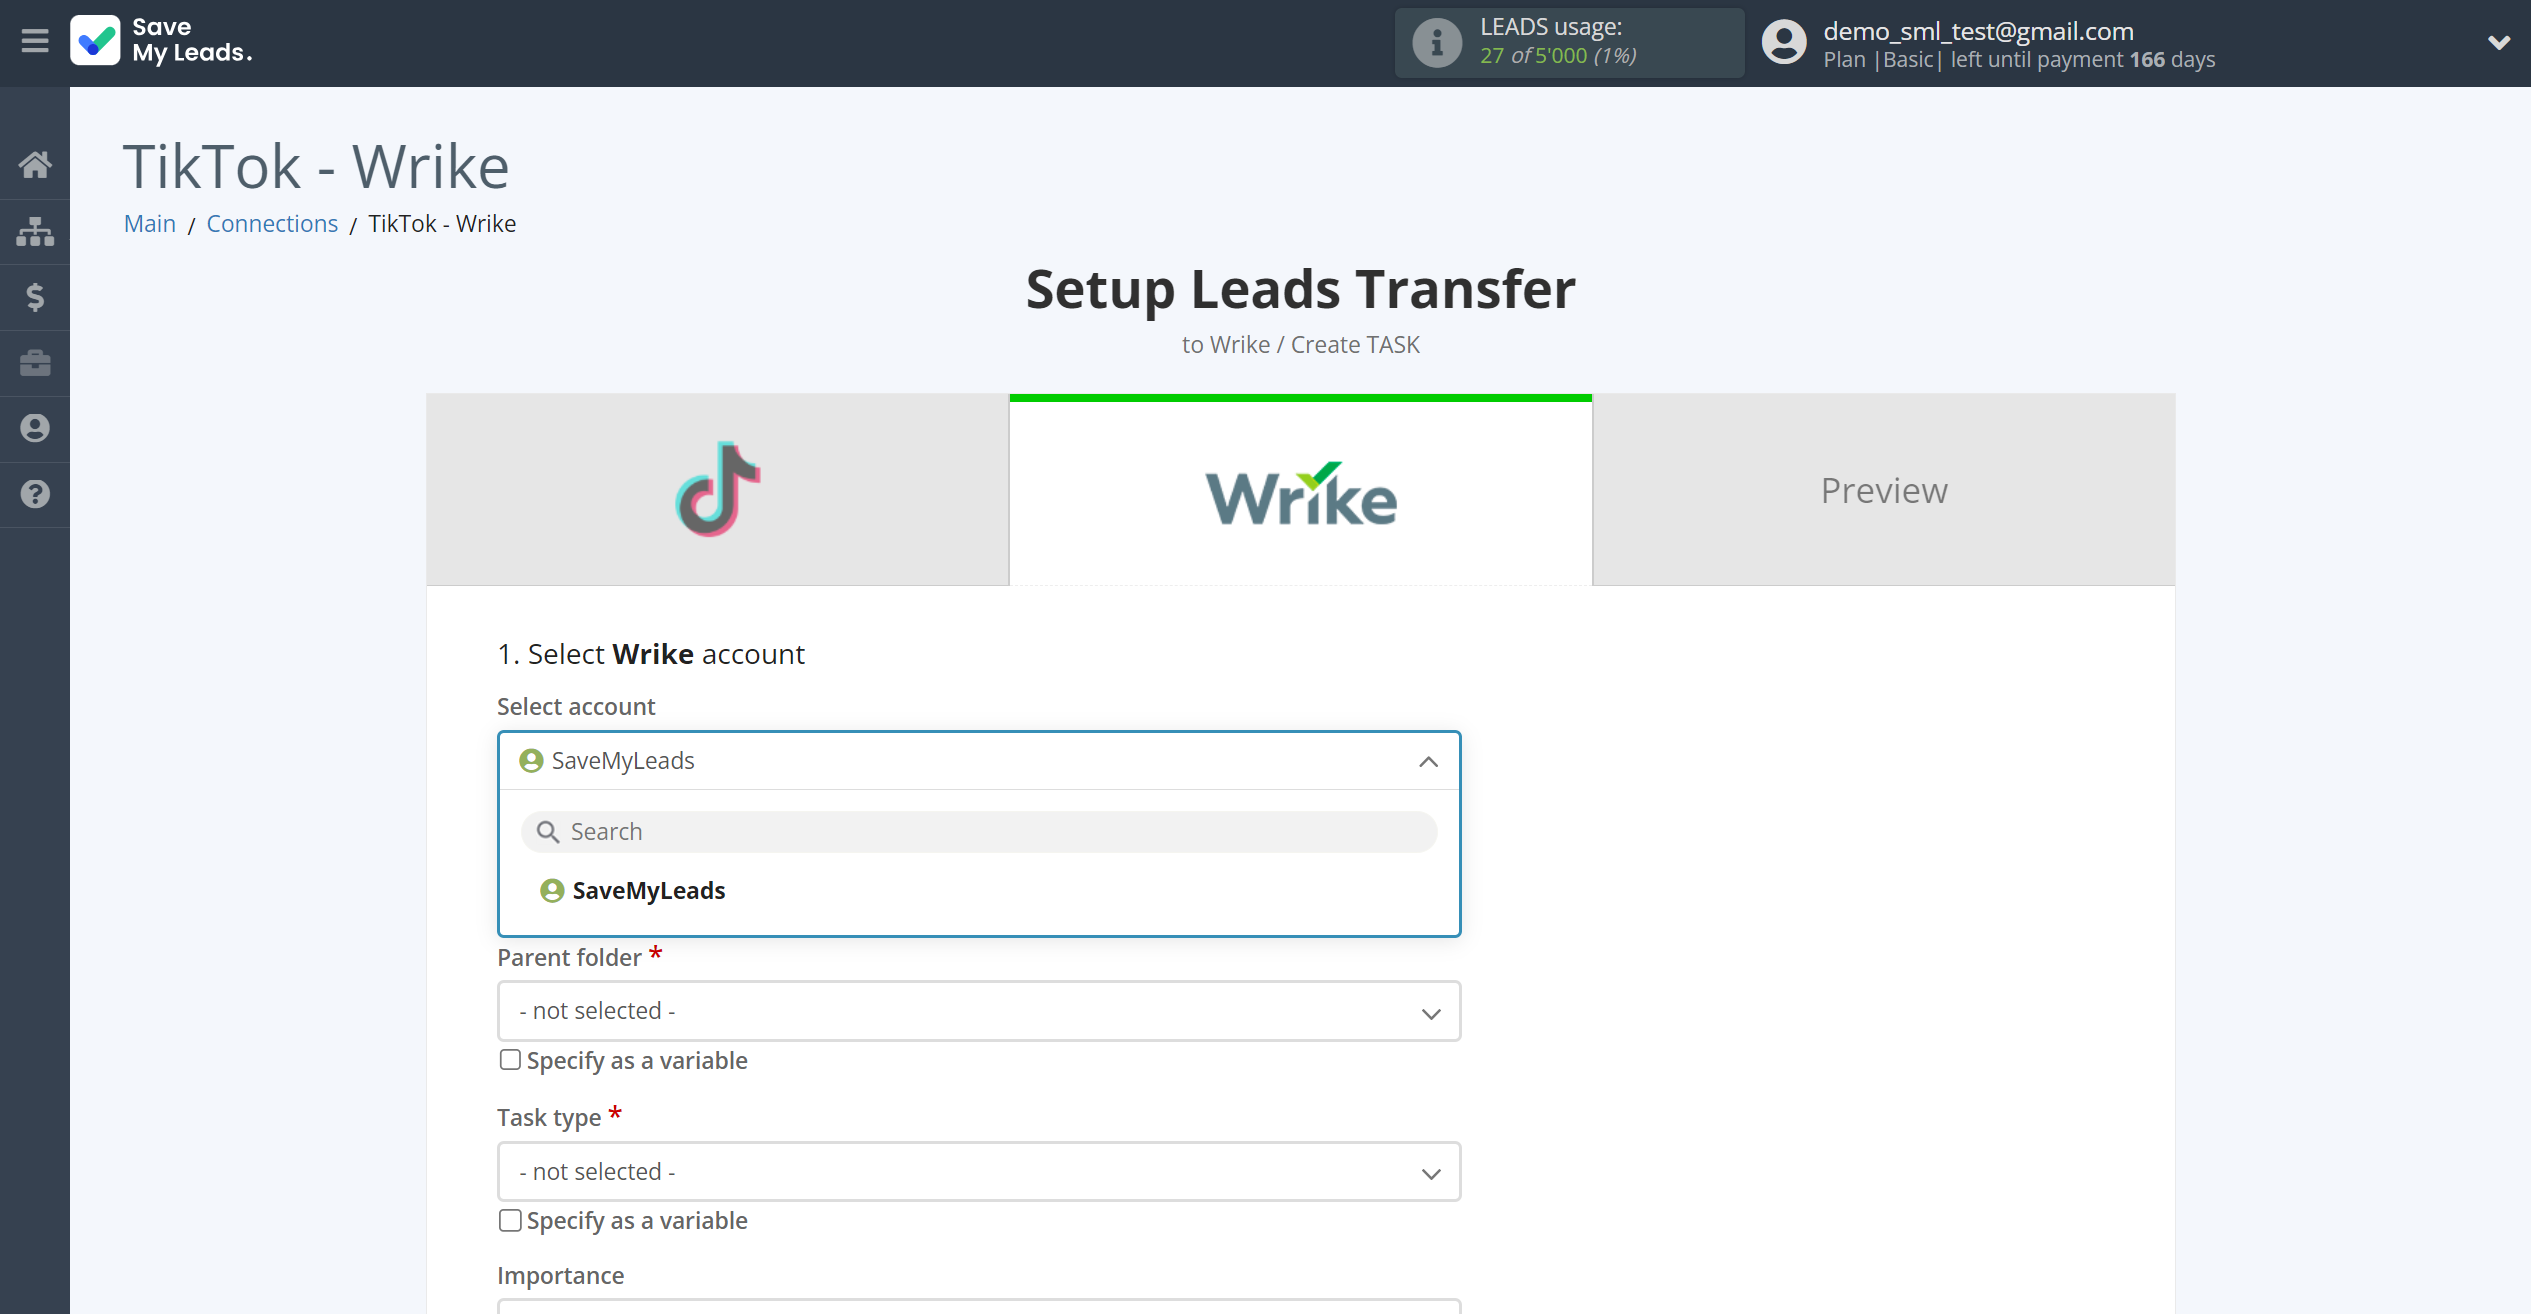Expand the Task type dropdown
Image resolution: width=2531 pixels, height=1314 pixels.
pyautogui.click(x=979, y=1170)
